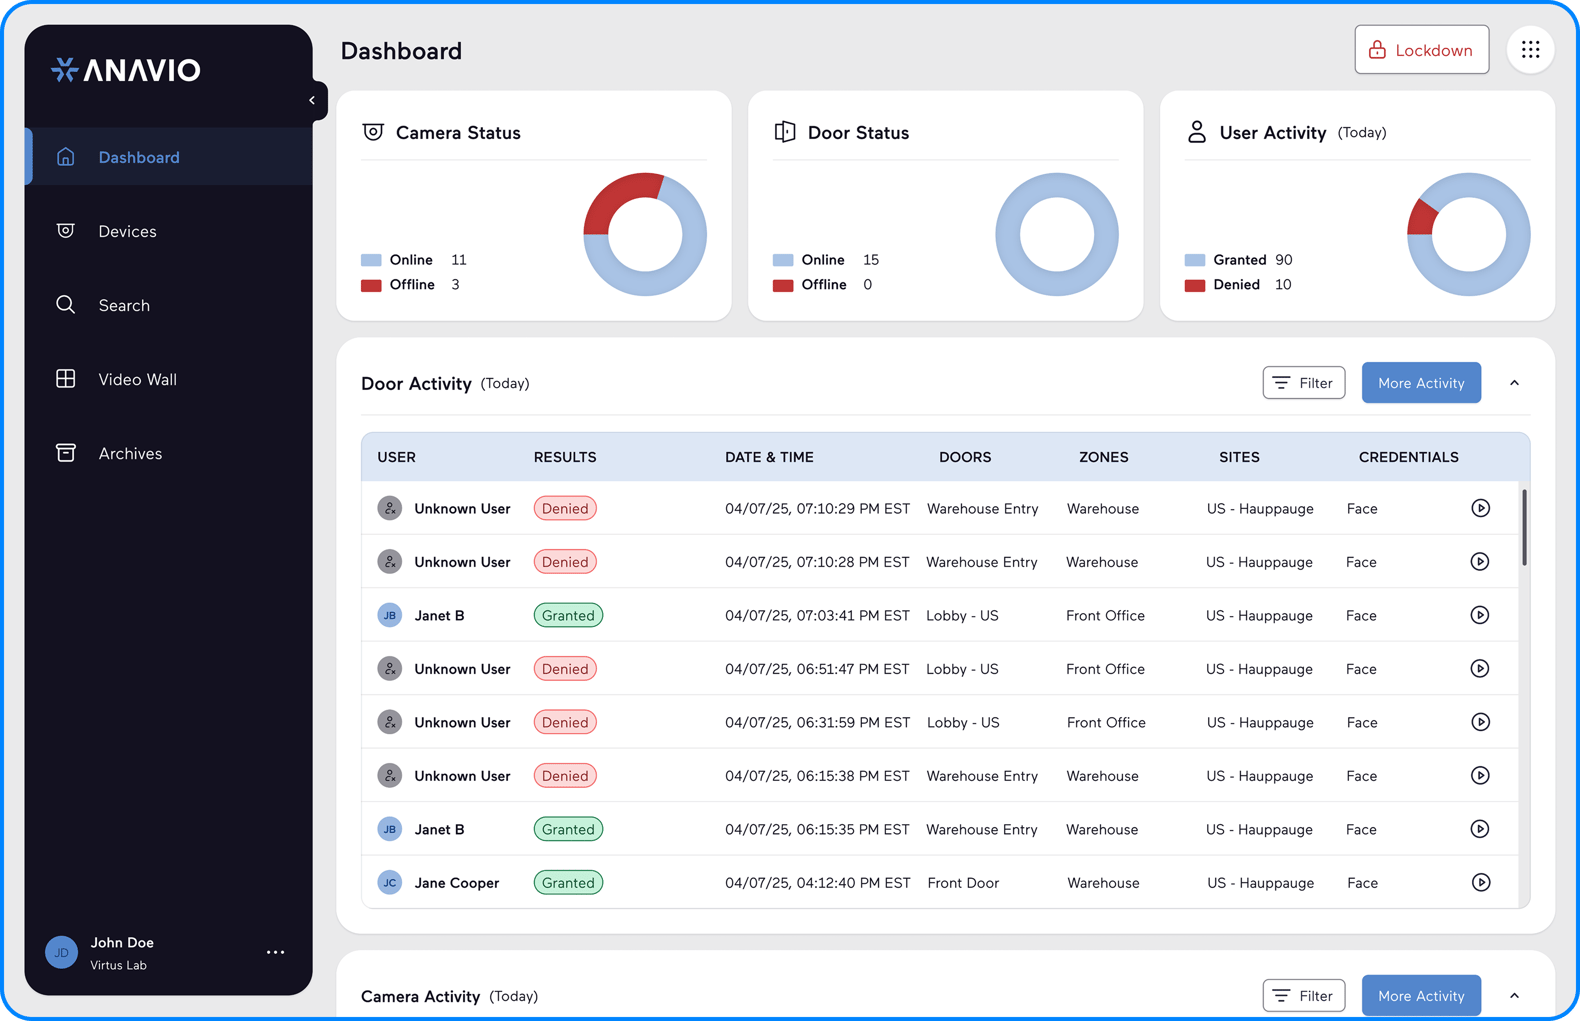Collapse the Camera Activity panel
Viewport: 1580px width, 1021px height.
pyautogui.click(x=1514, y=996)
